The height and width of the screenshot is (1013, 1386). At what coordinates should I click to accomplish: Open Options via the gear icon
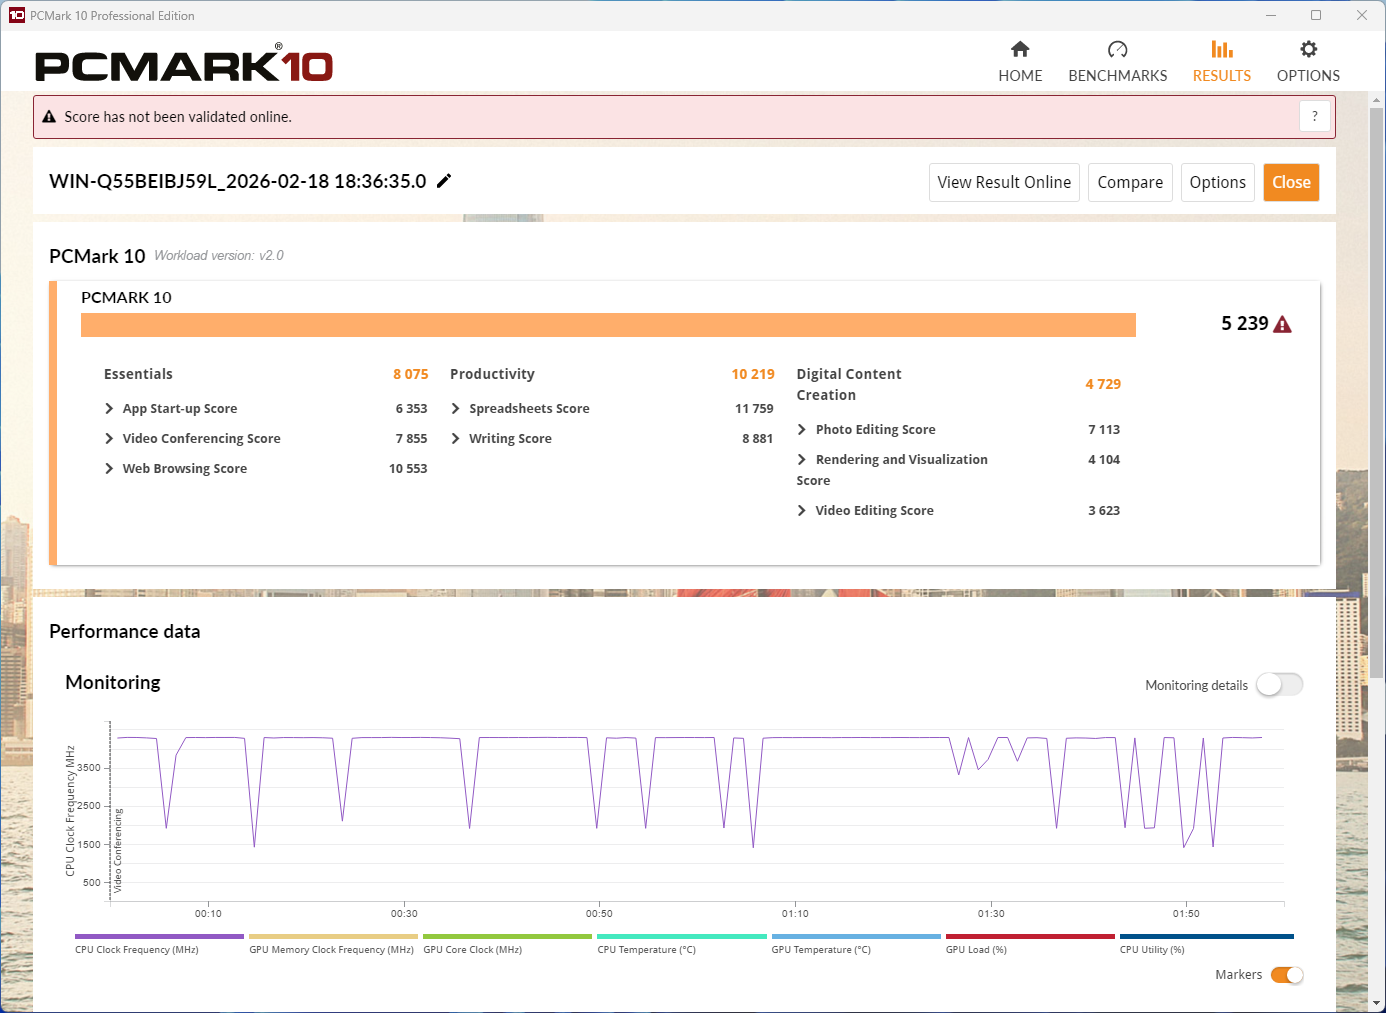pos(1308,50)
